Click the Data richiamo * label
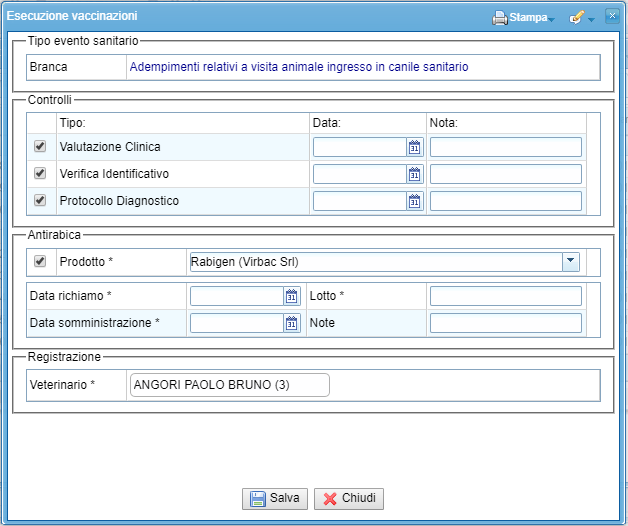628x526 pixels. (x=70, y=296)
